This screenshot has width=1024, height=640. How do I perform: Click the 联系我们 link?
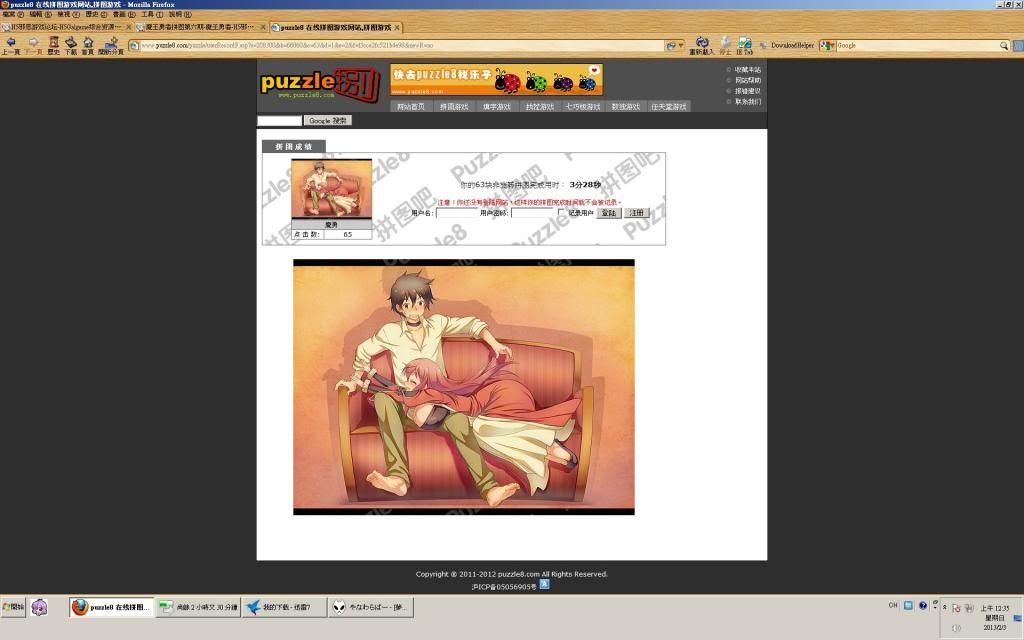click(x=747, y=101)
